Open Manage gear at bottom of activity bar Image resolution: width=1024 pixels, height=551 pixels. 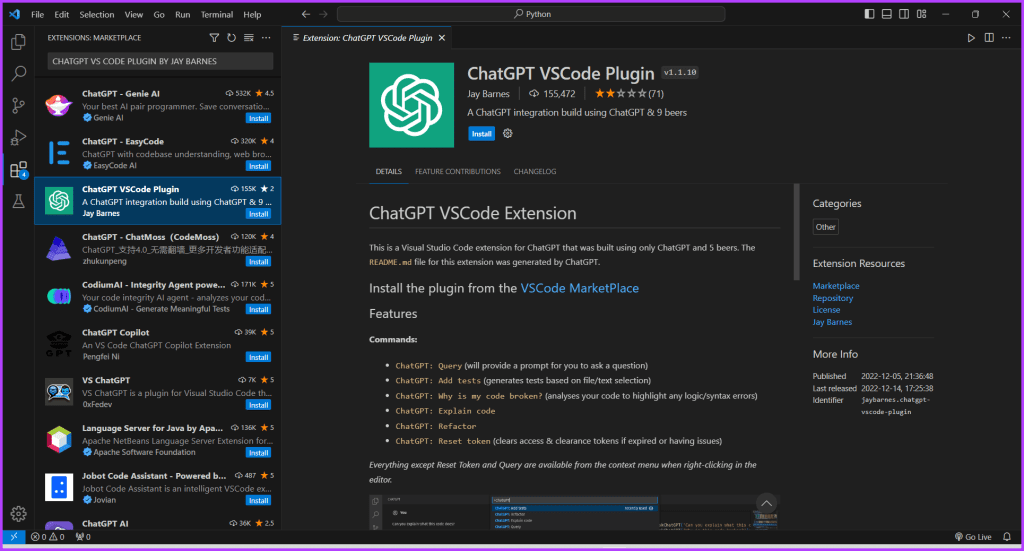click(18, 514)
